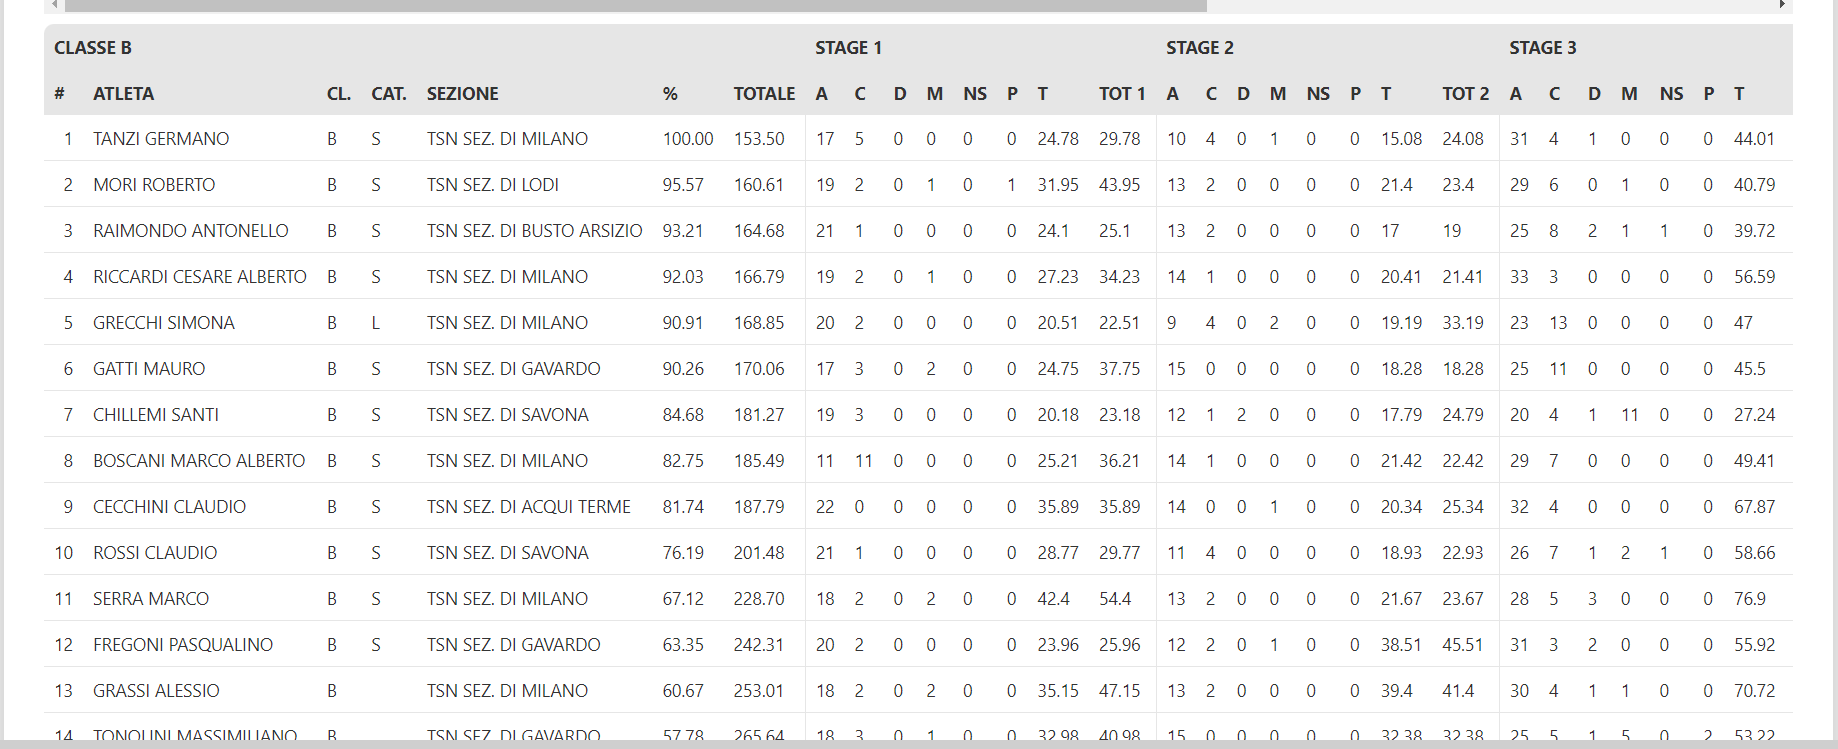1838x749 pixels.
Task: Click the ATLETA column header
Action: pos(123,94)
